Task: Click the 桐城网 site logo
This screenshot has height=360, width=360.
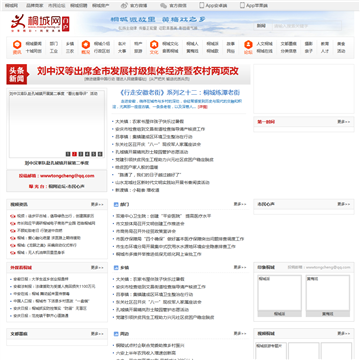Action: [x=40, y=23]
